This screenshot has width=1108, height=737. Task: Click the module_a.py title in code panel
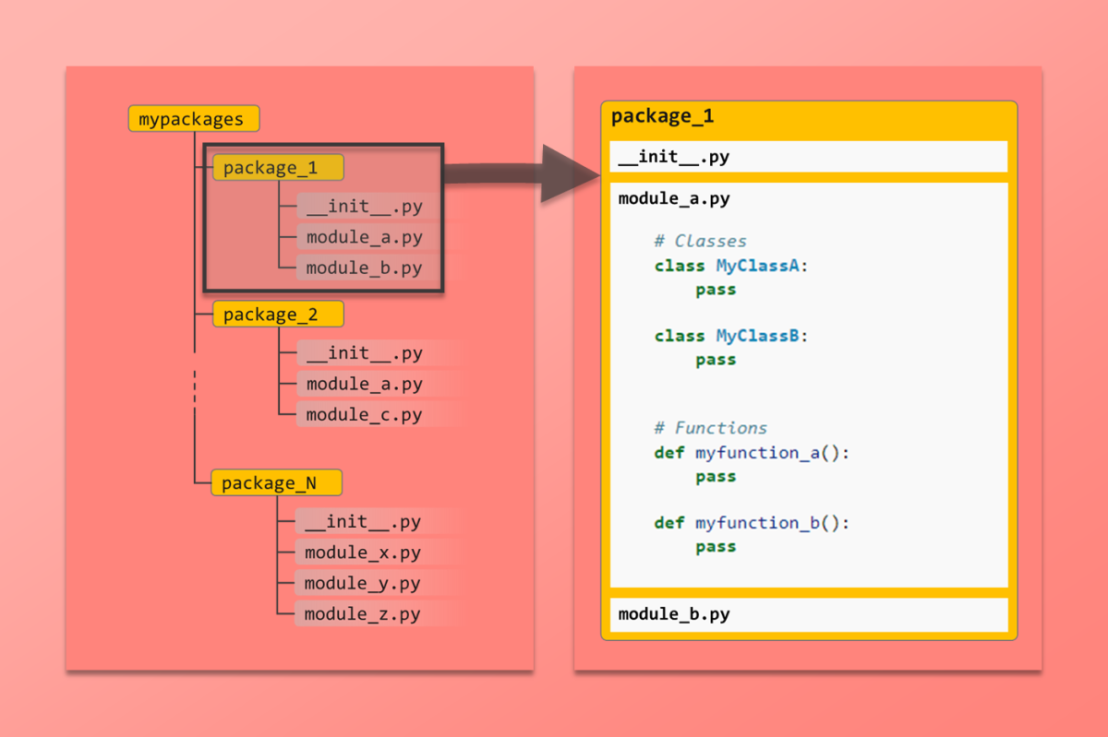[674, 198]
